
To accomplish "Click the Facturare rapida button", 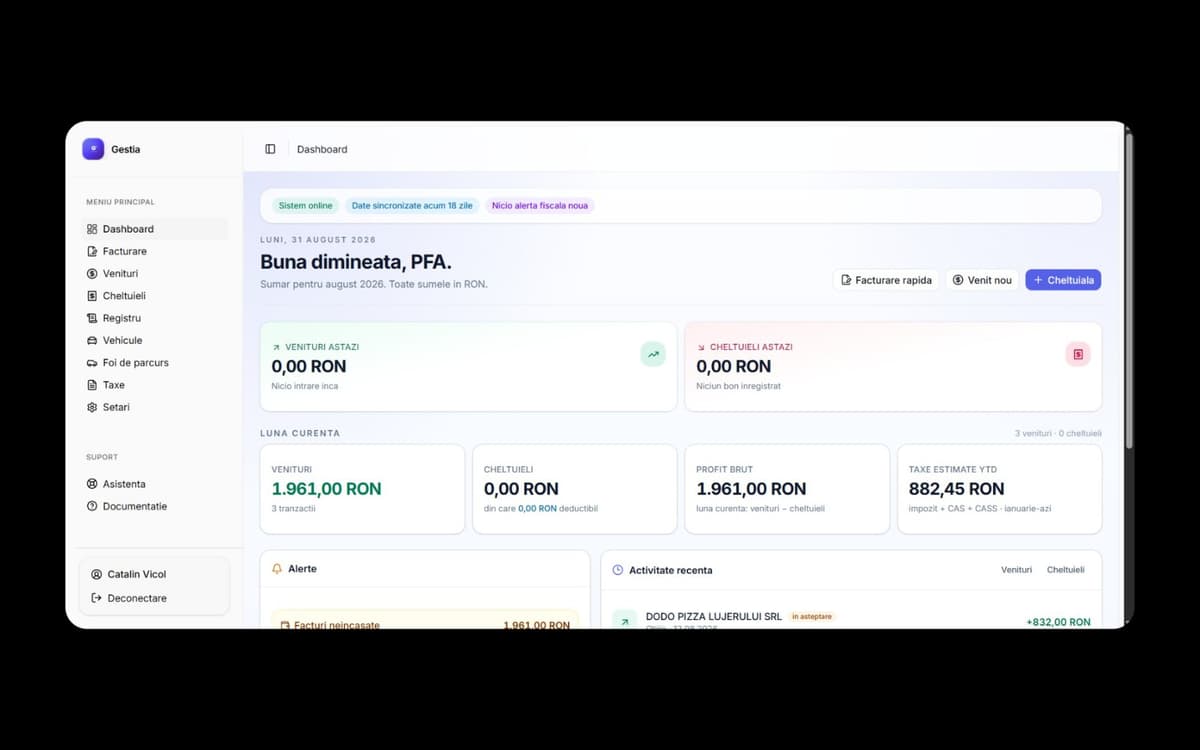I will [x=886, y=280].
